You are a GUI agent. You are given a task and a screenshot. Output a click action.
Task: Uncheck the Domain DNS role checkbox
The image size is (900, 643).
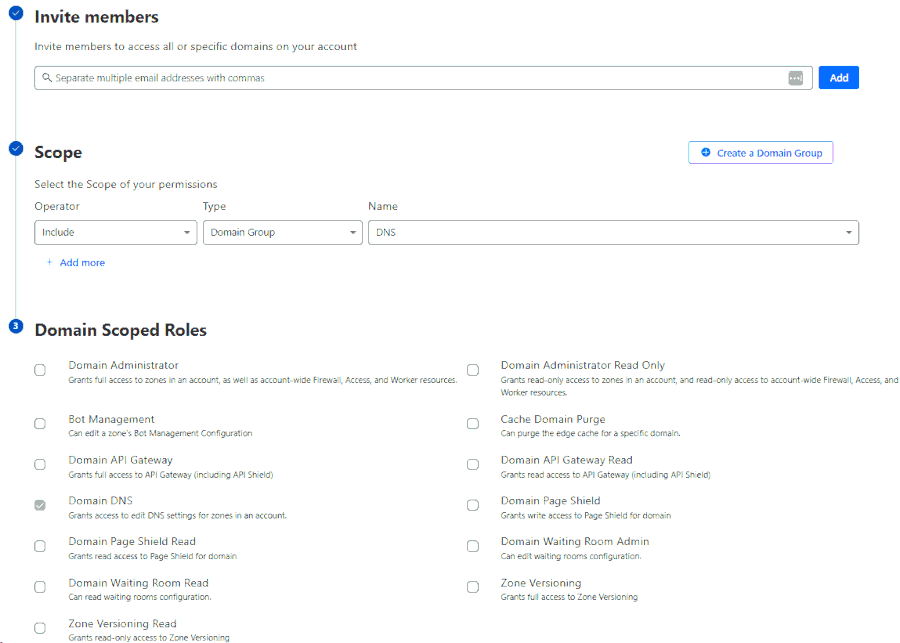(40, 505)
